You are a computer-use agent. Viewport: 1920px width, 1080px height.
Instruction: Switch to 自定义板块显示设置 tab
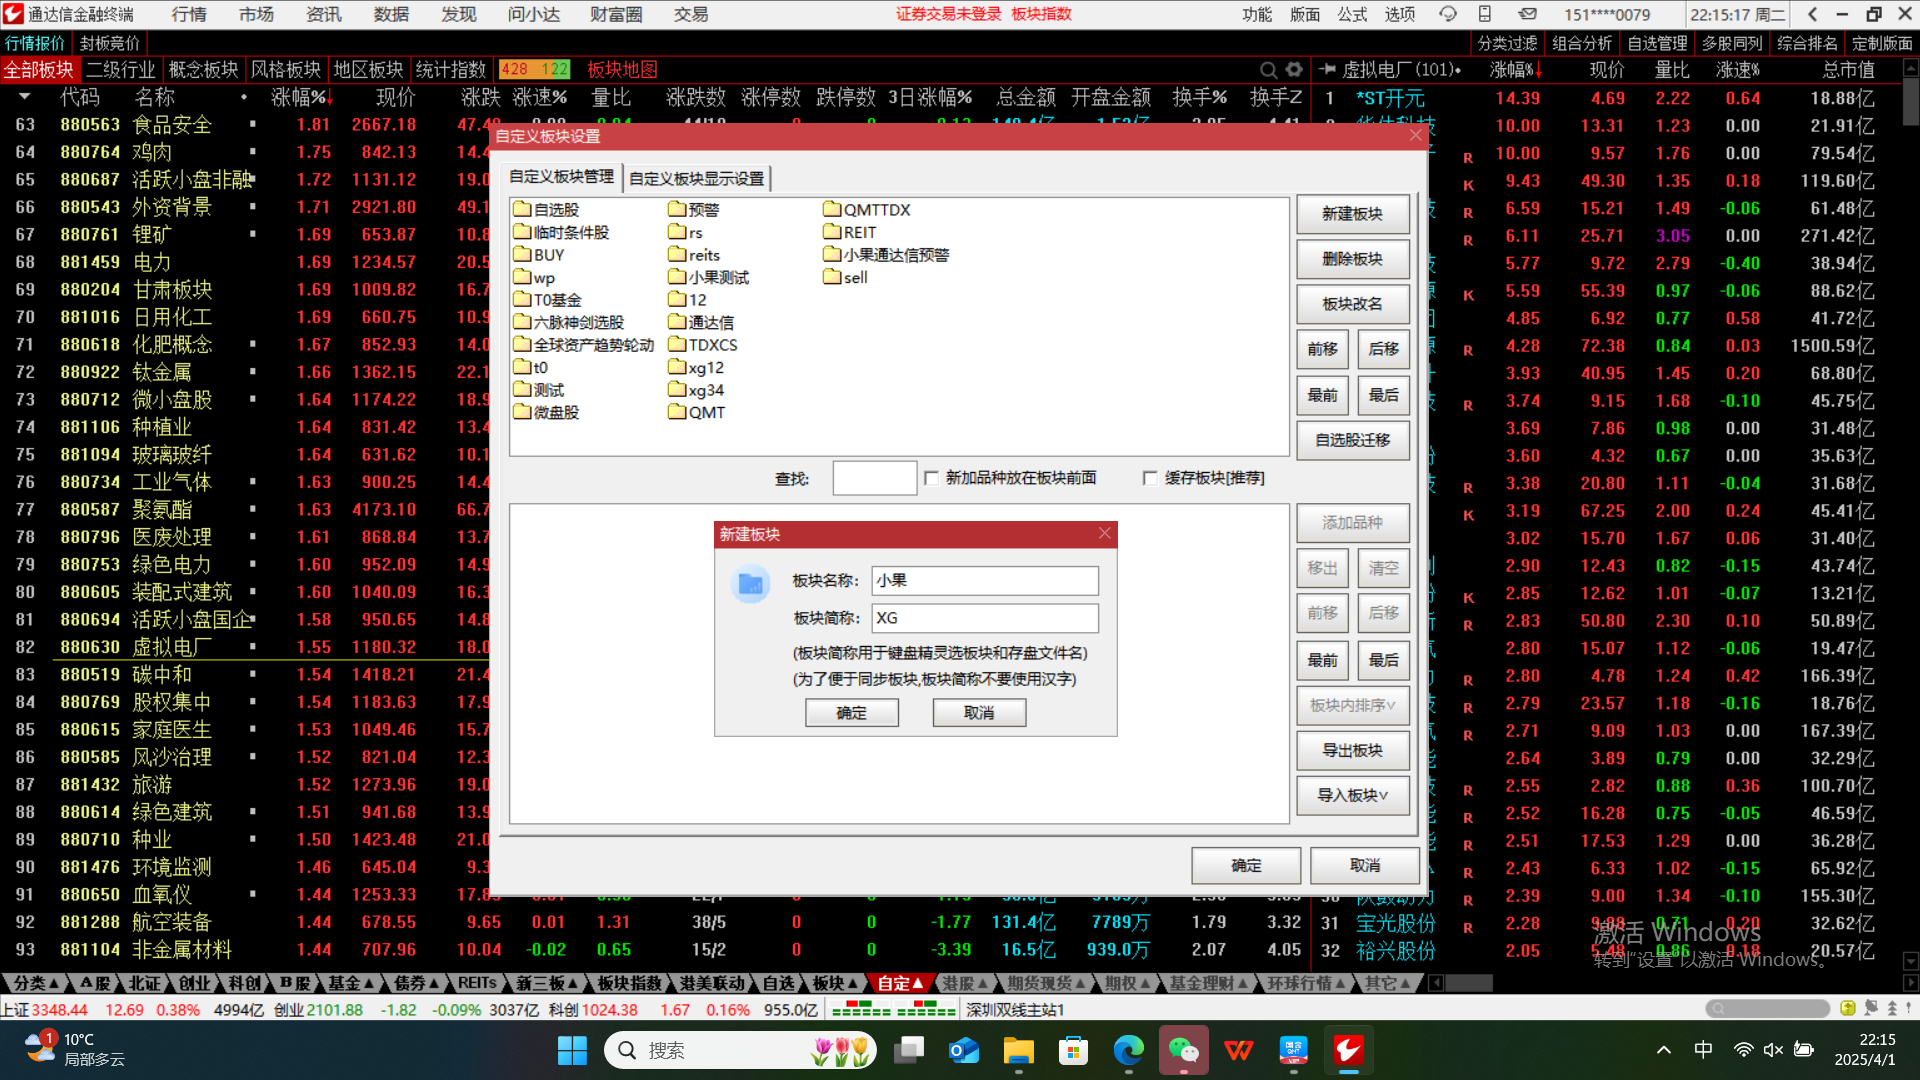tap(696, 178)
